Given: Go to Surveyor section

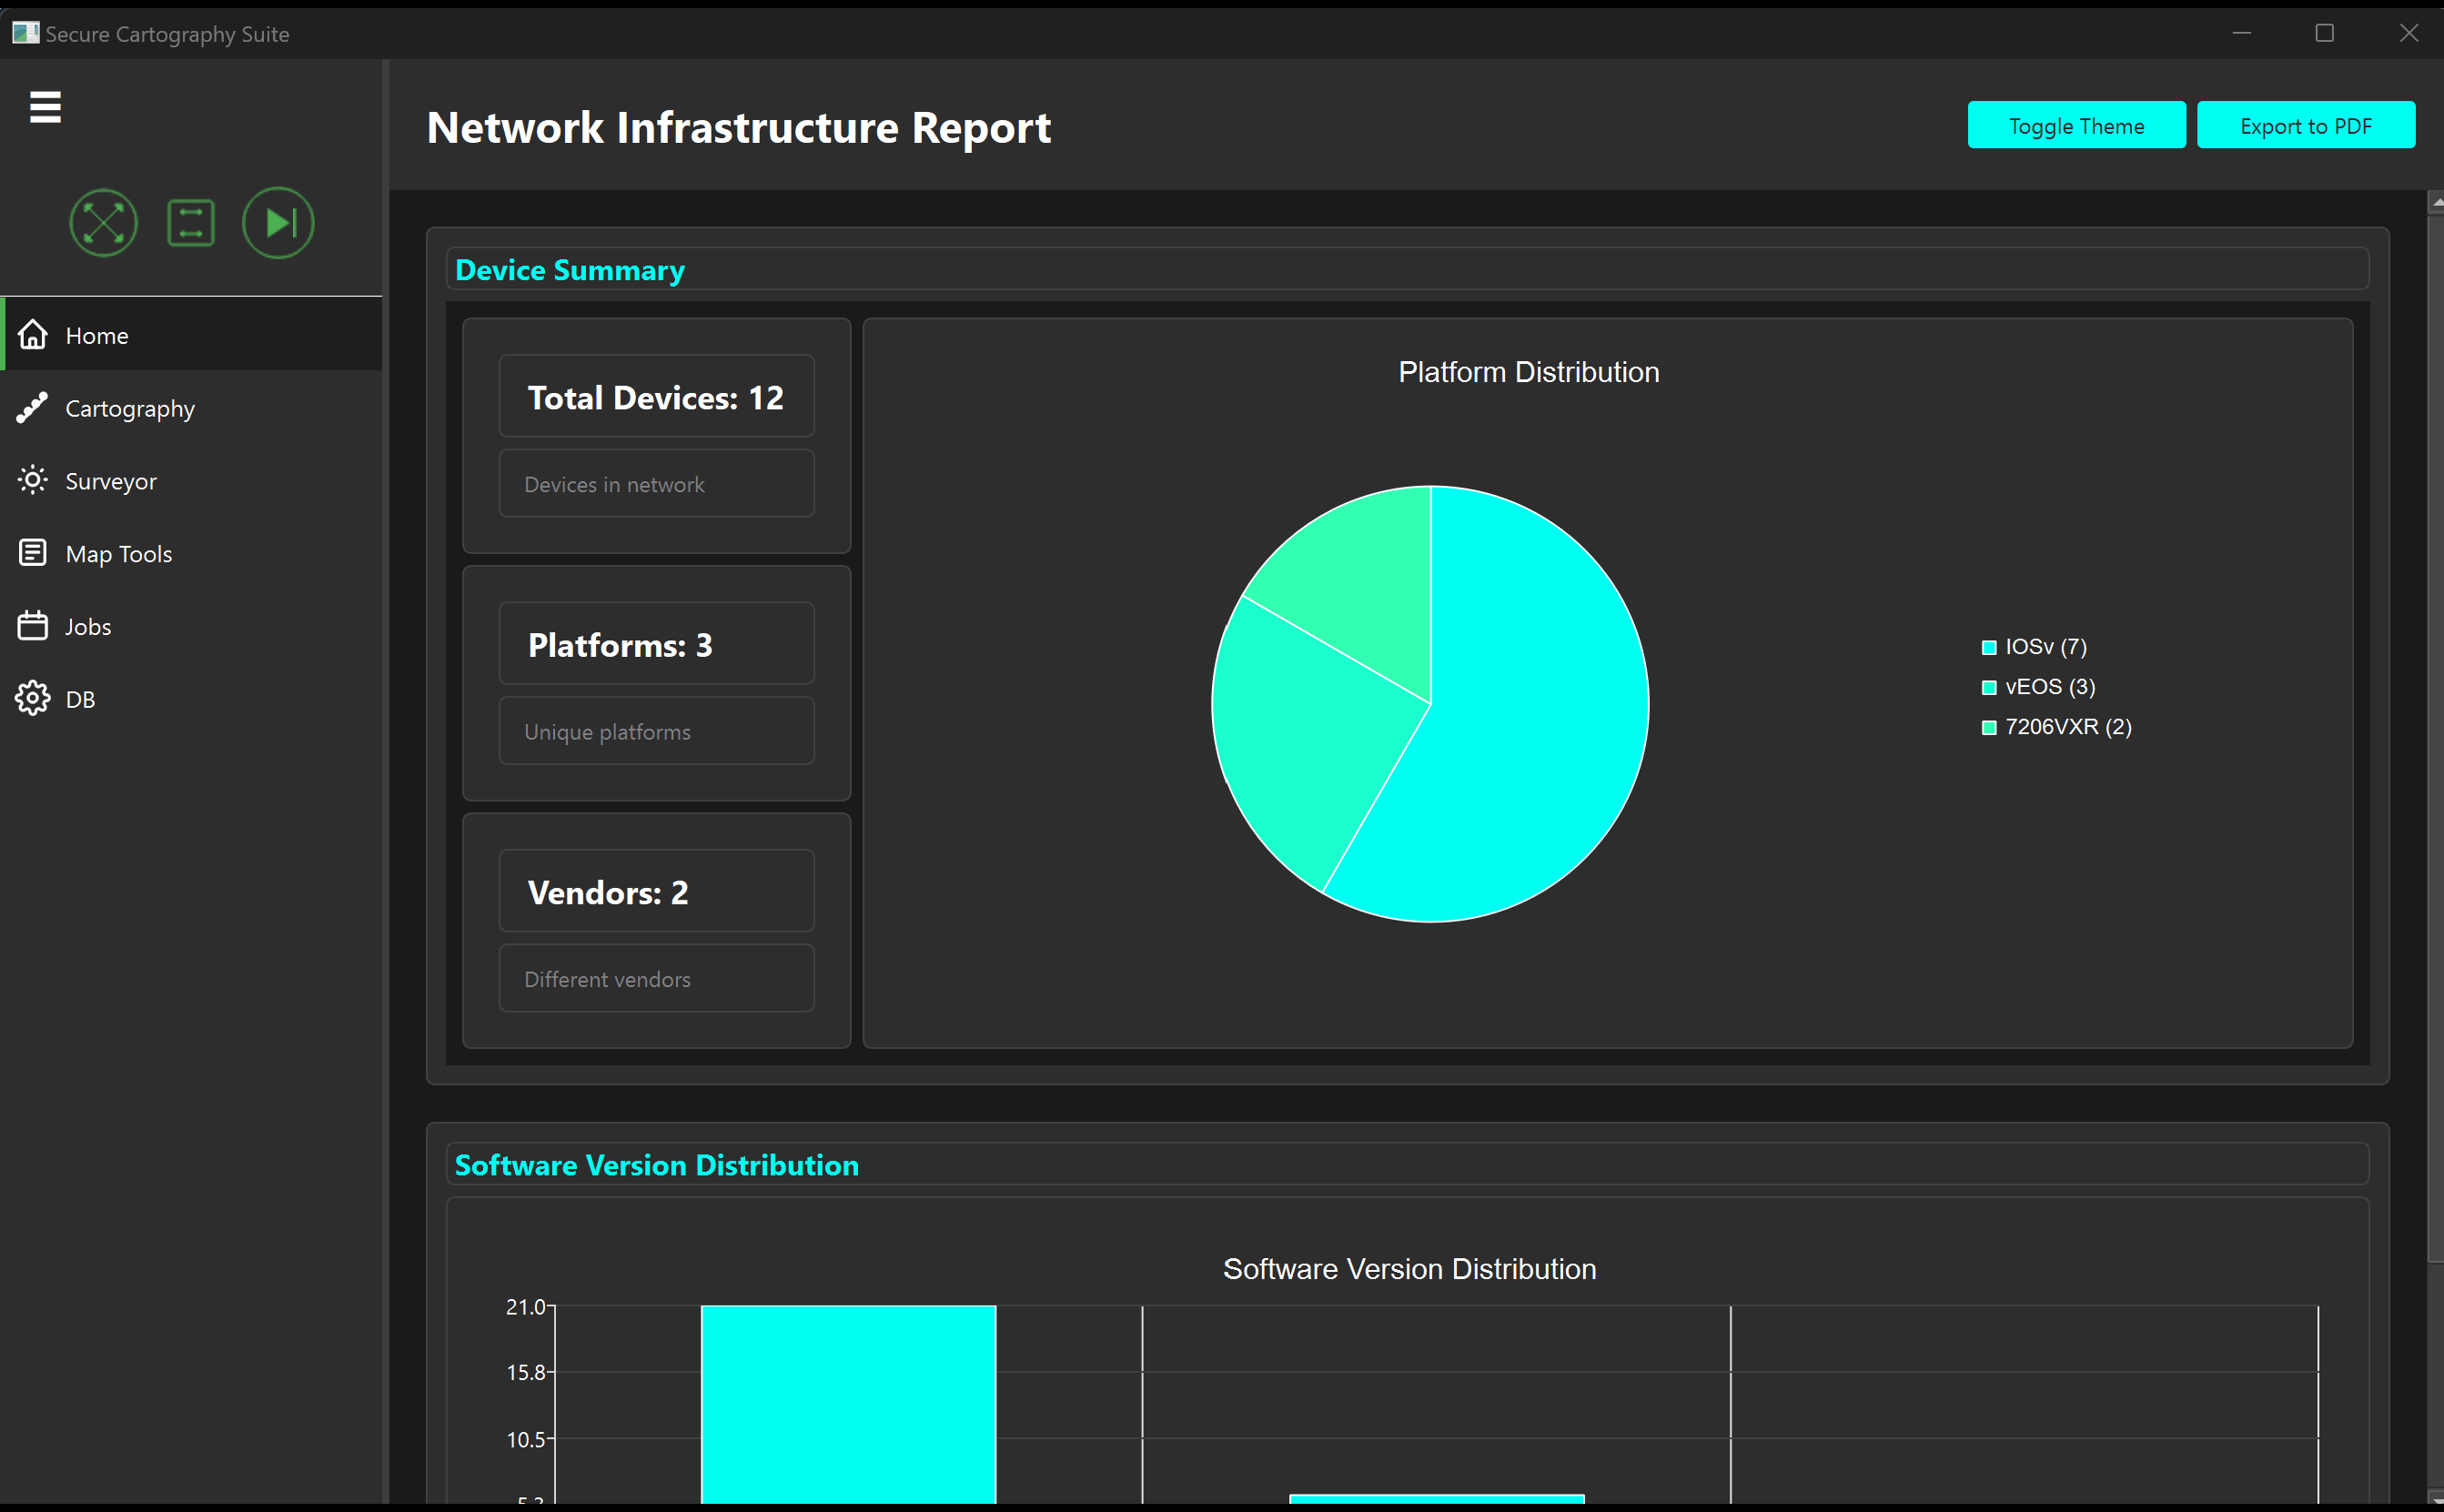Looking at the screenshot, I should [191, 481].
